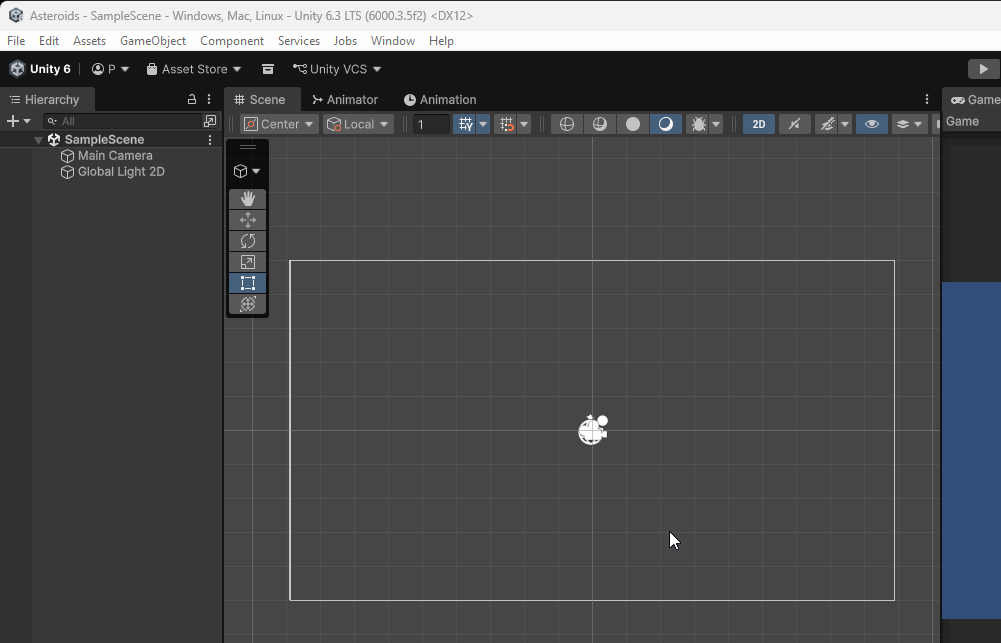Open the tool overlay cube dropdown

tap(247, 171)
